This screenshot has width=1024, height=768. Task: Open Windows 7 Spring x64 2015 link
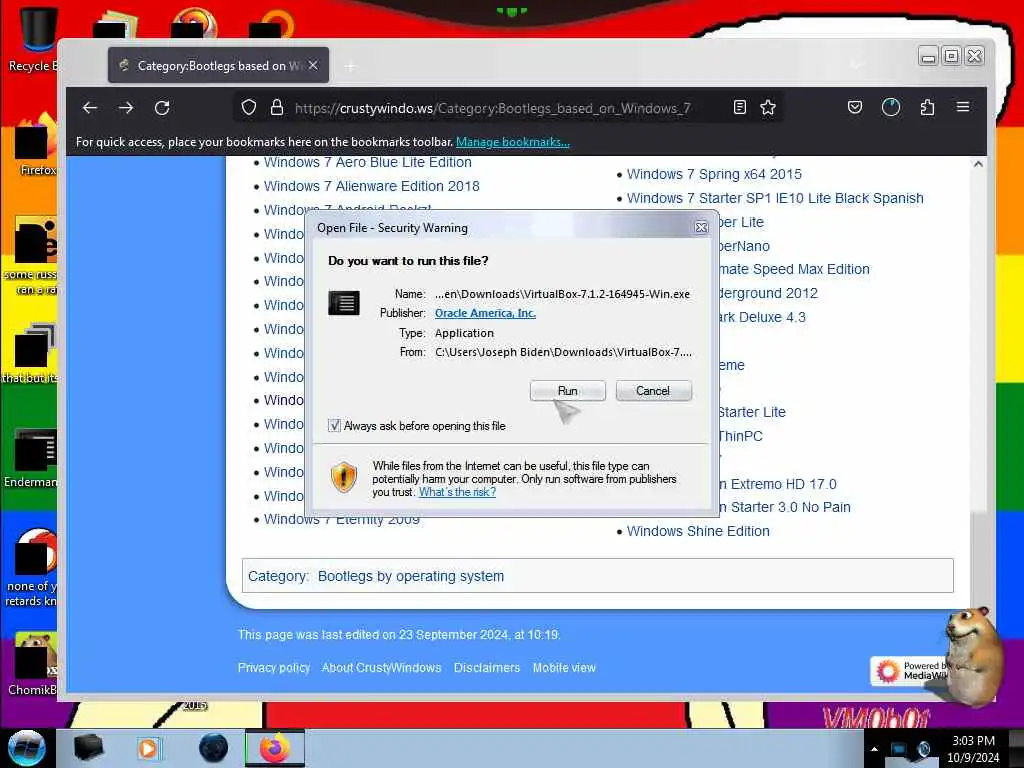[x=714, y=174]
